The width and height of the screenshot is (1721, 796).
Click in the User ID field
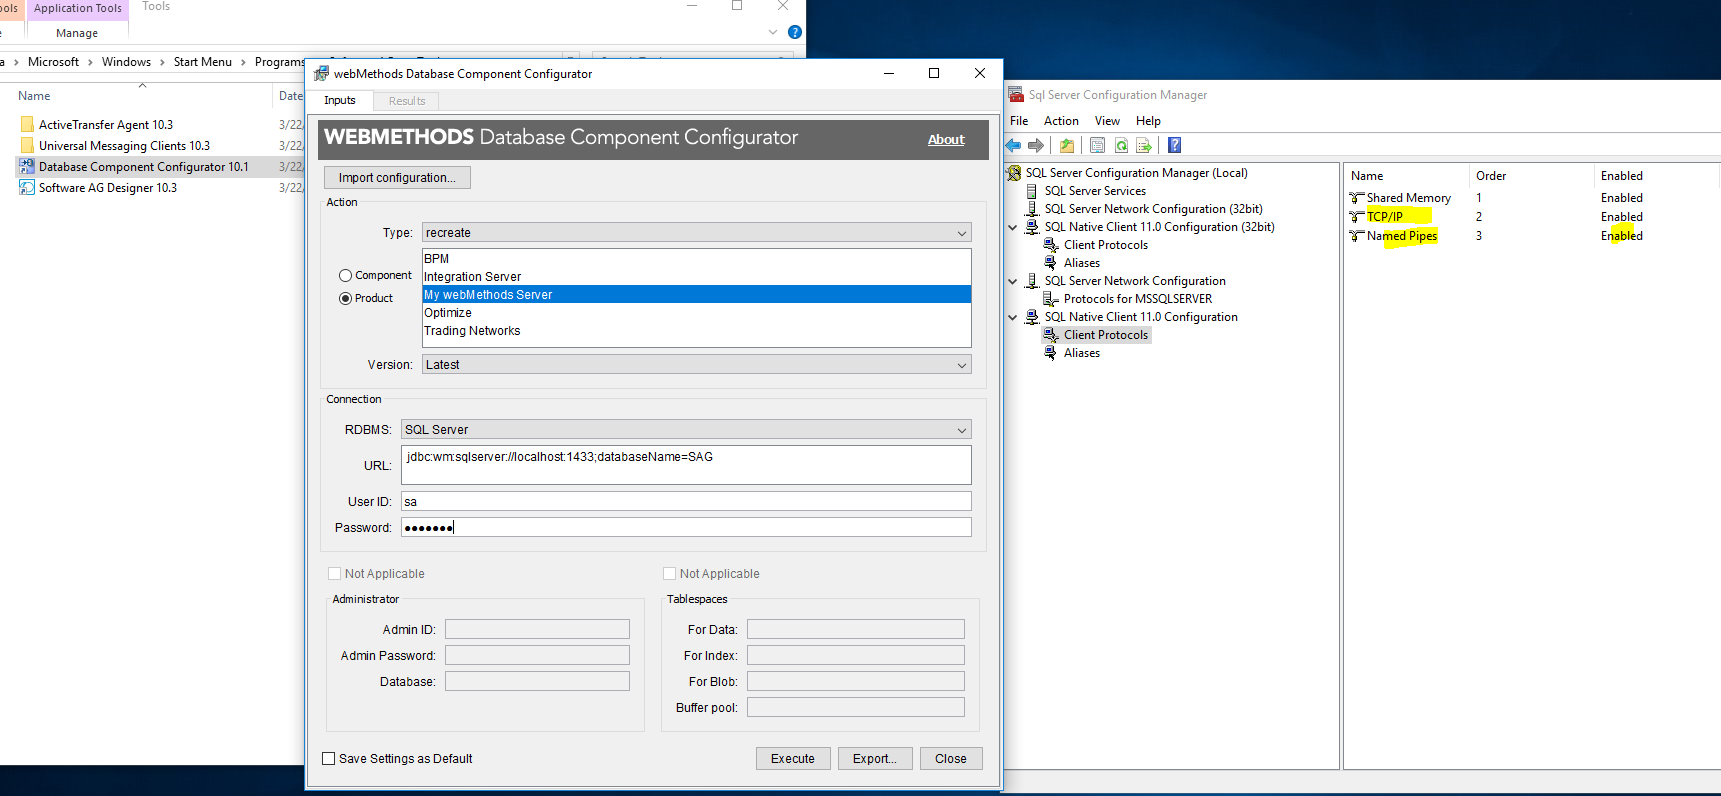[686, 502]
